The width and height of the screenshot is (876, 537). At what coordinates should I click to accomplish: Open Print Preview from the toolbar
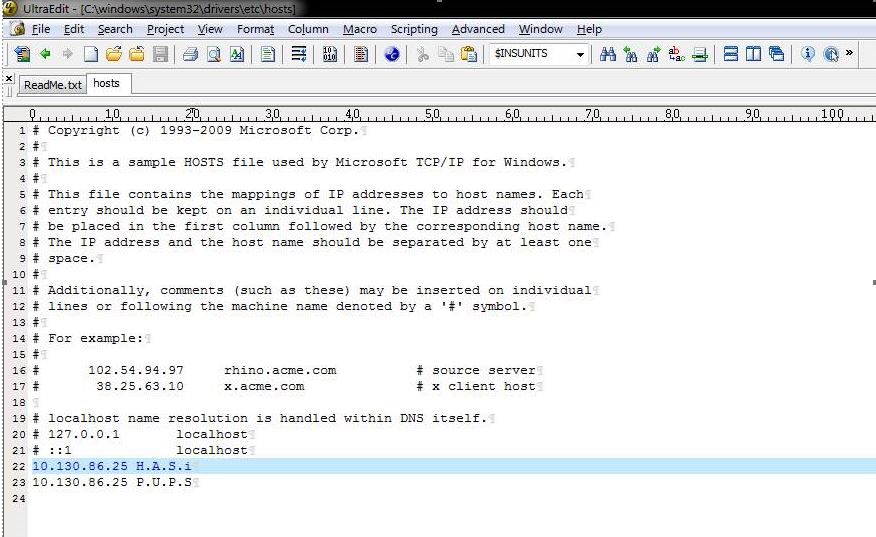click(x=214, y=55)
